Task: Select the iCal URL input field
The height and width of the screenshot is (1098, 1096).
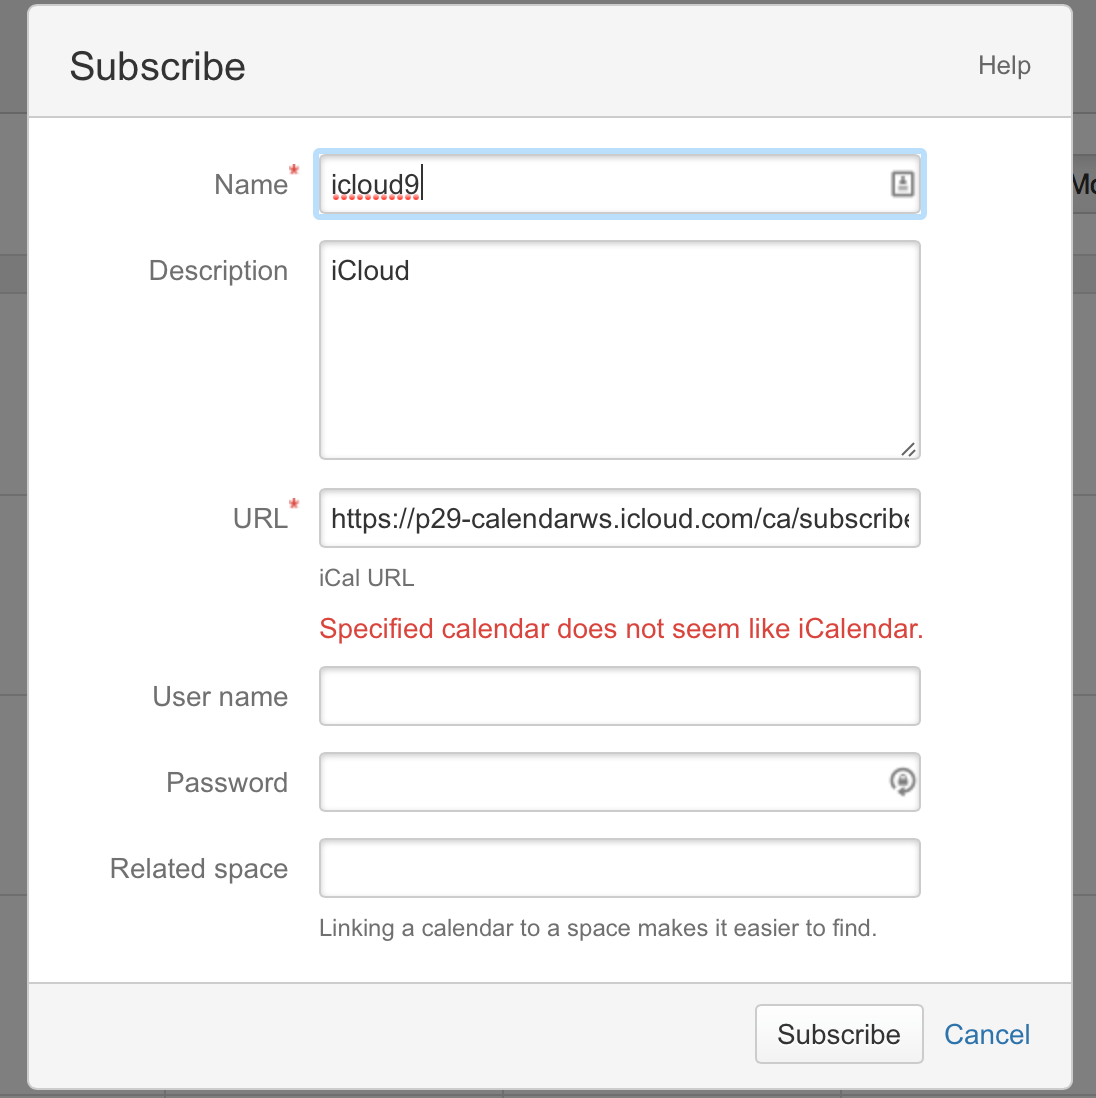Action: (619, 518)
